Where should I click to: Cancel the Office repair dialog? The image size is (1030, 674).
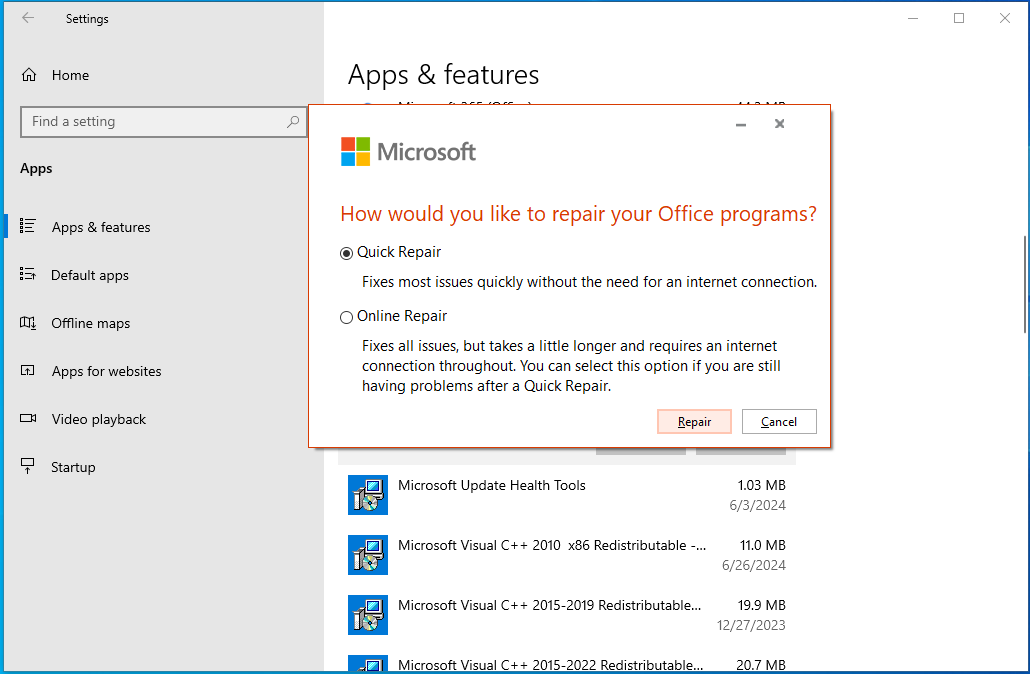point(779,422)
